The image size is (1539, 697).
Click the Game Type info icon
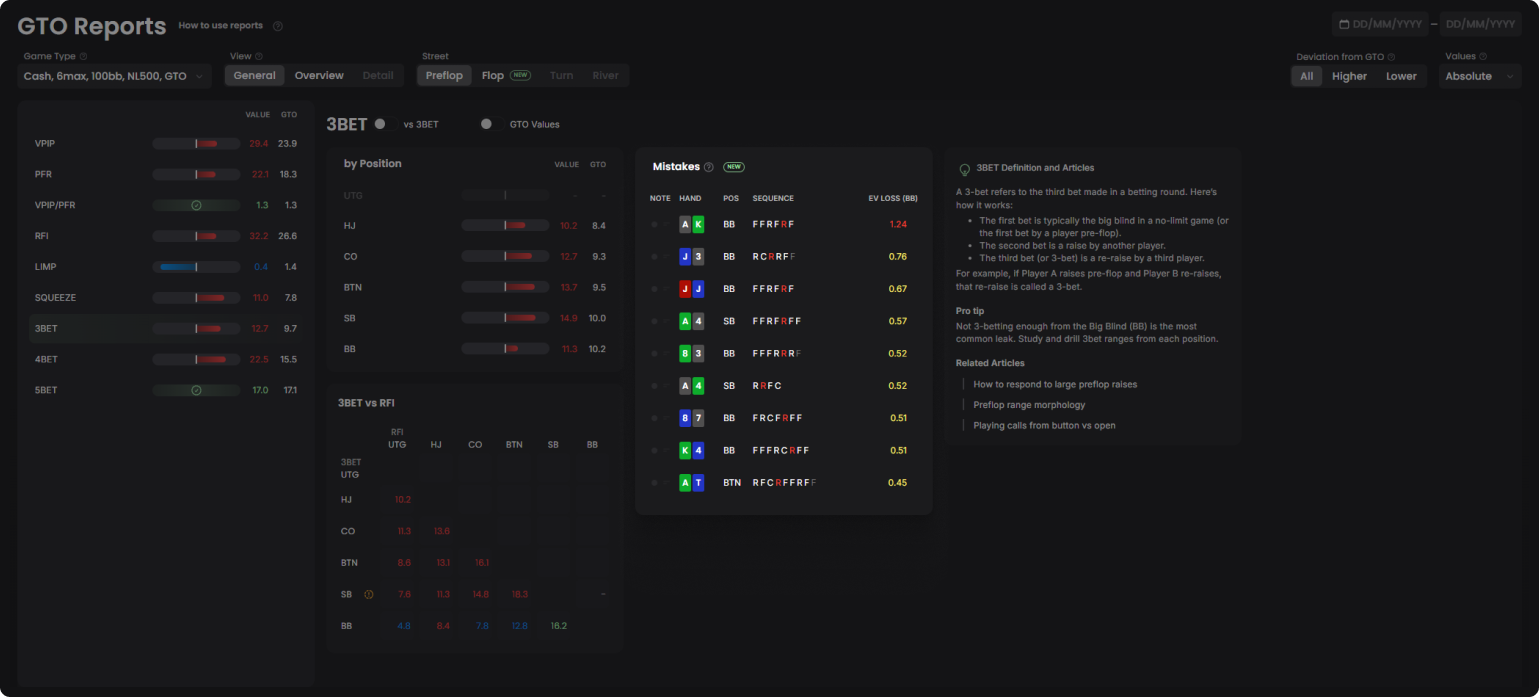[83, 57]
